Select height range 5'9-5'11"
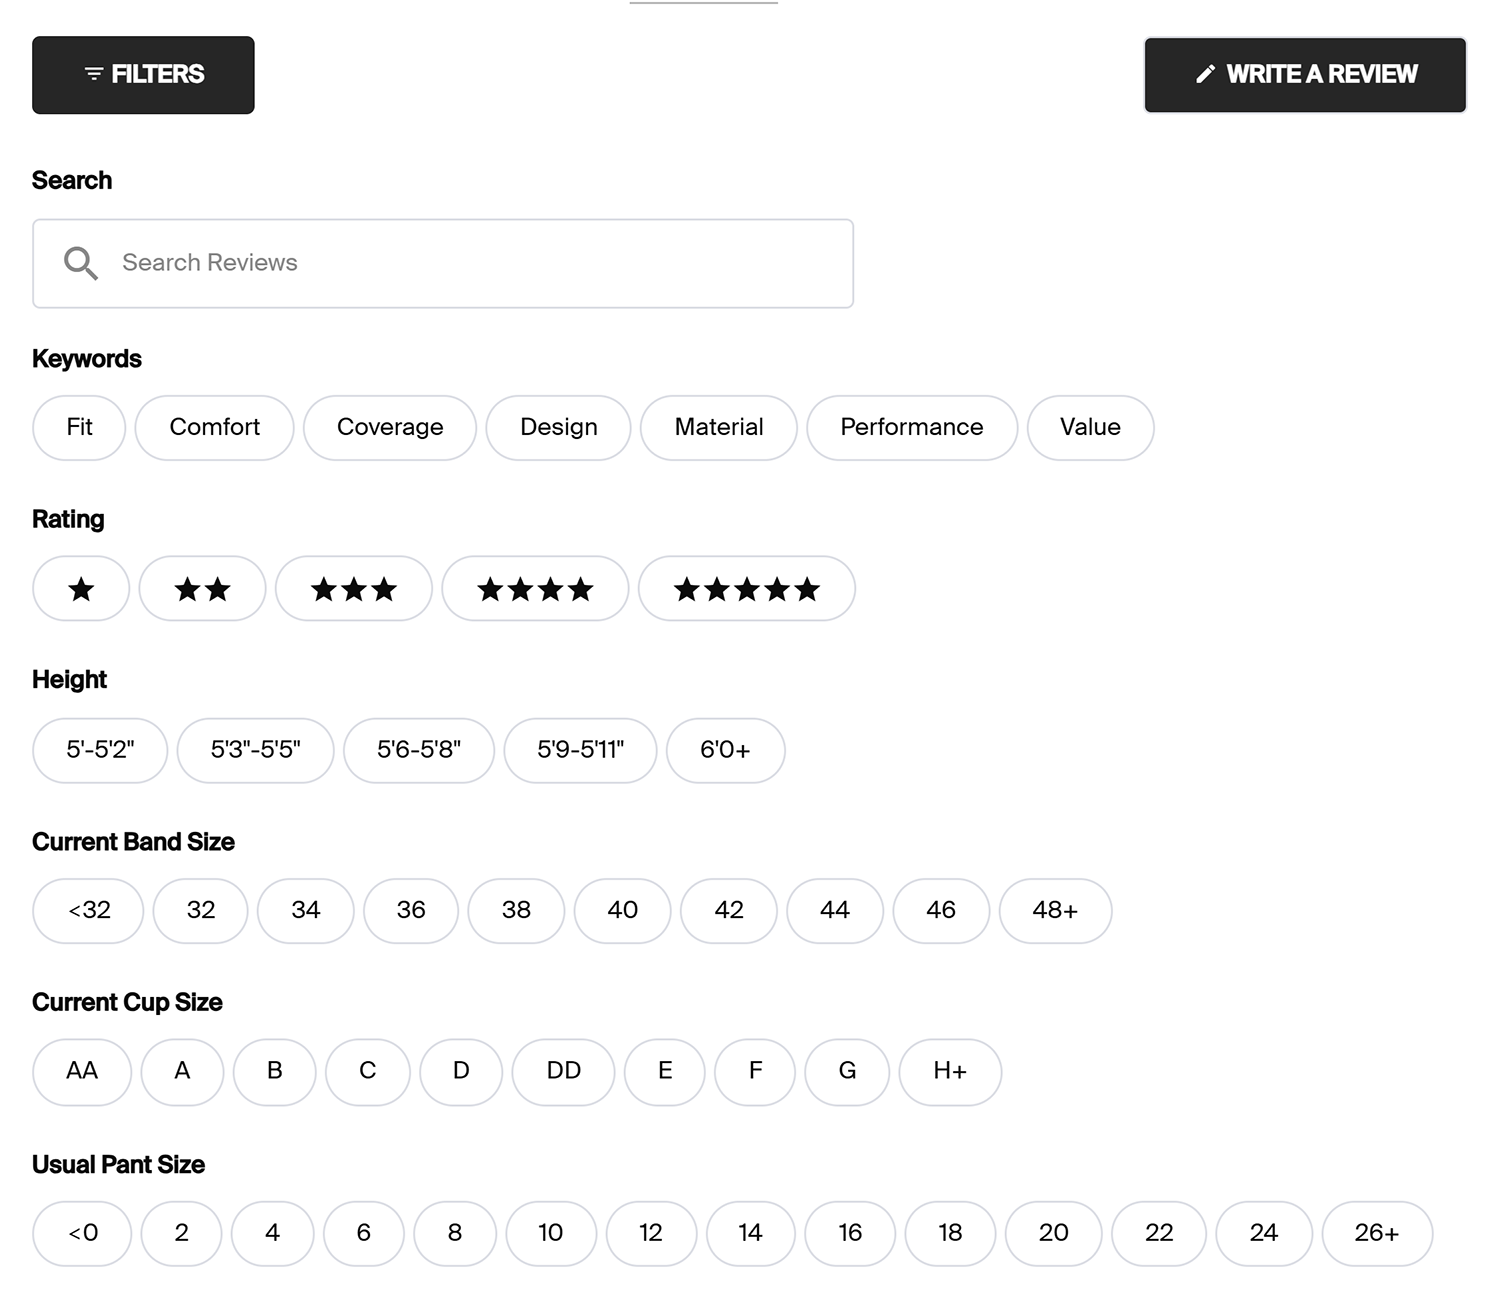This screenshot has width=1500, height=1307. point(581,750)
